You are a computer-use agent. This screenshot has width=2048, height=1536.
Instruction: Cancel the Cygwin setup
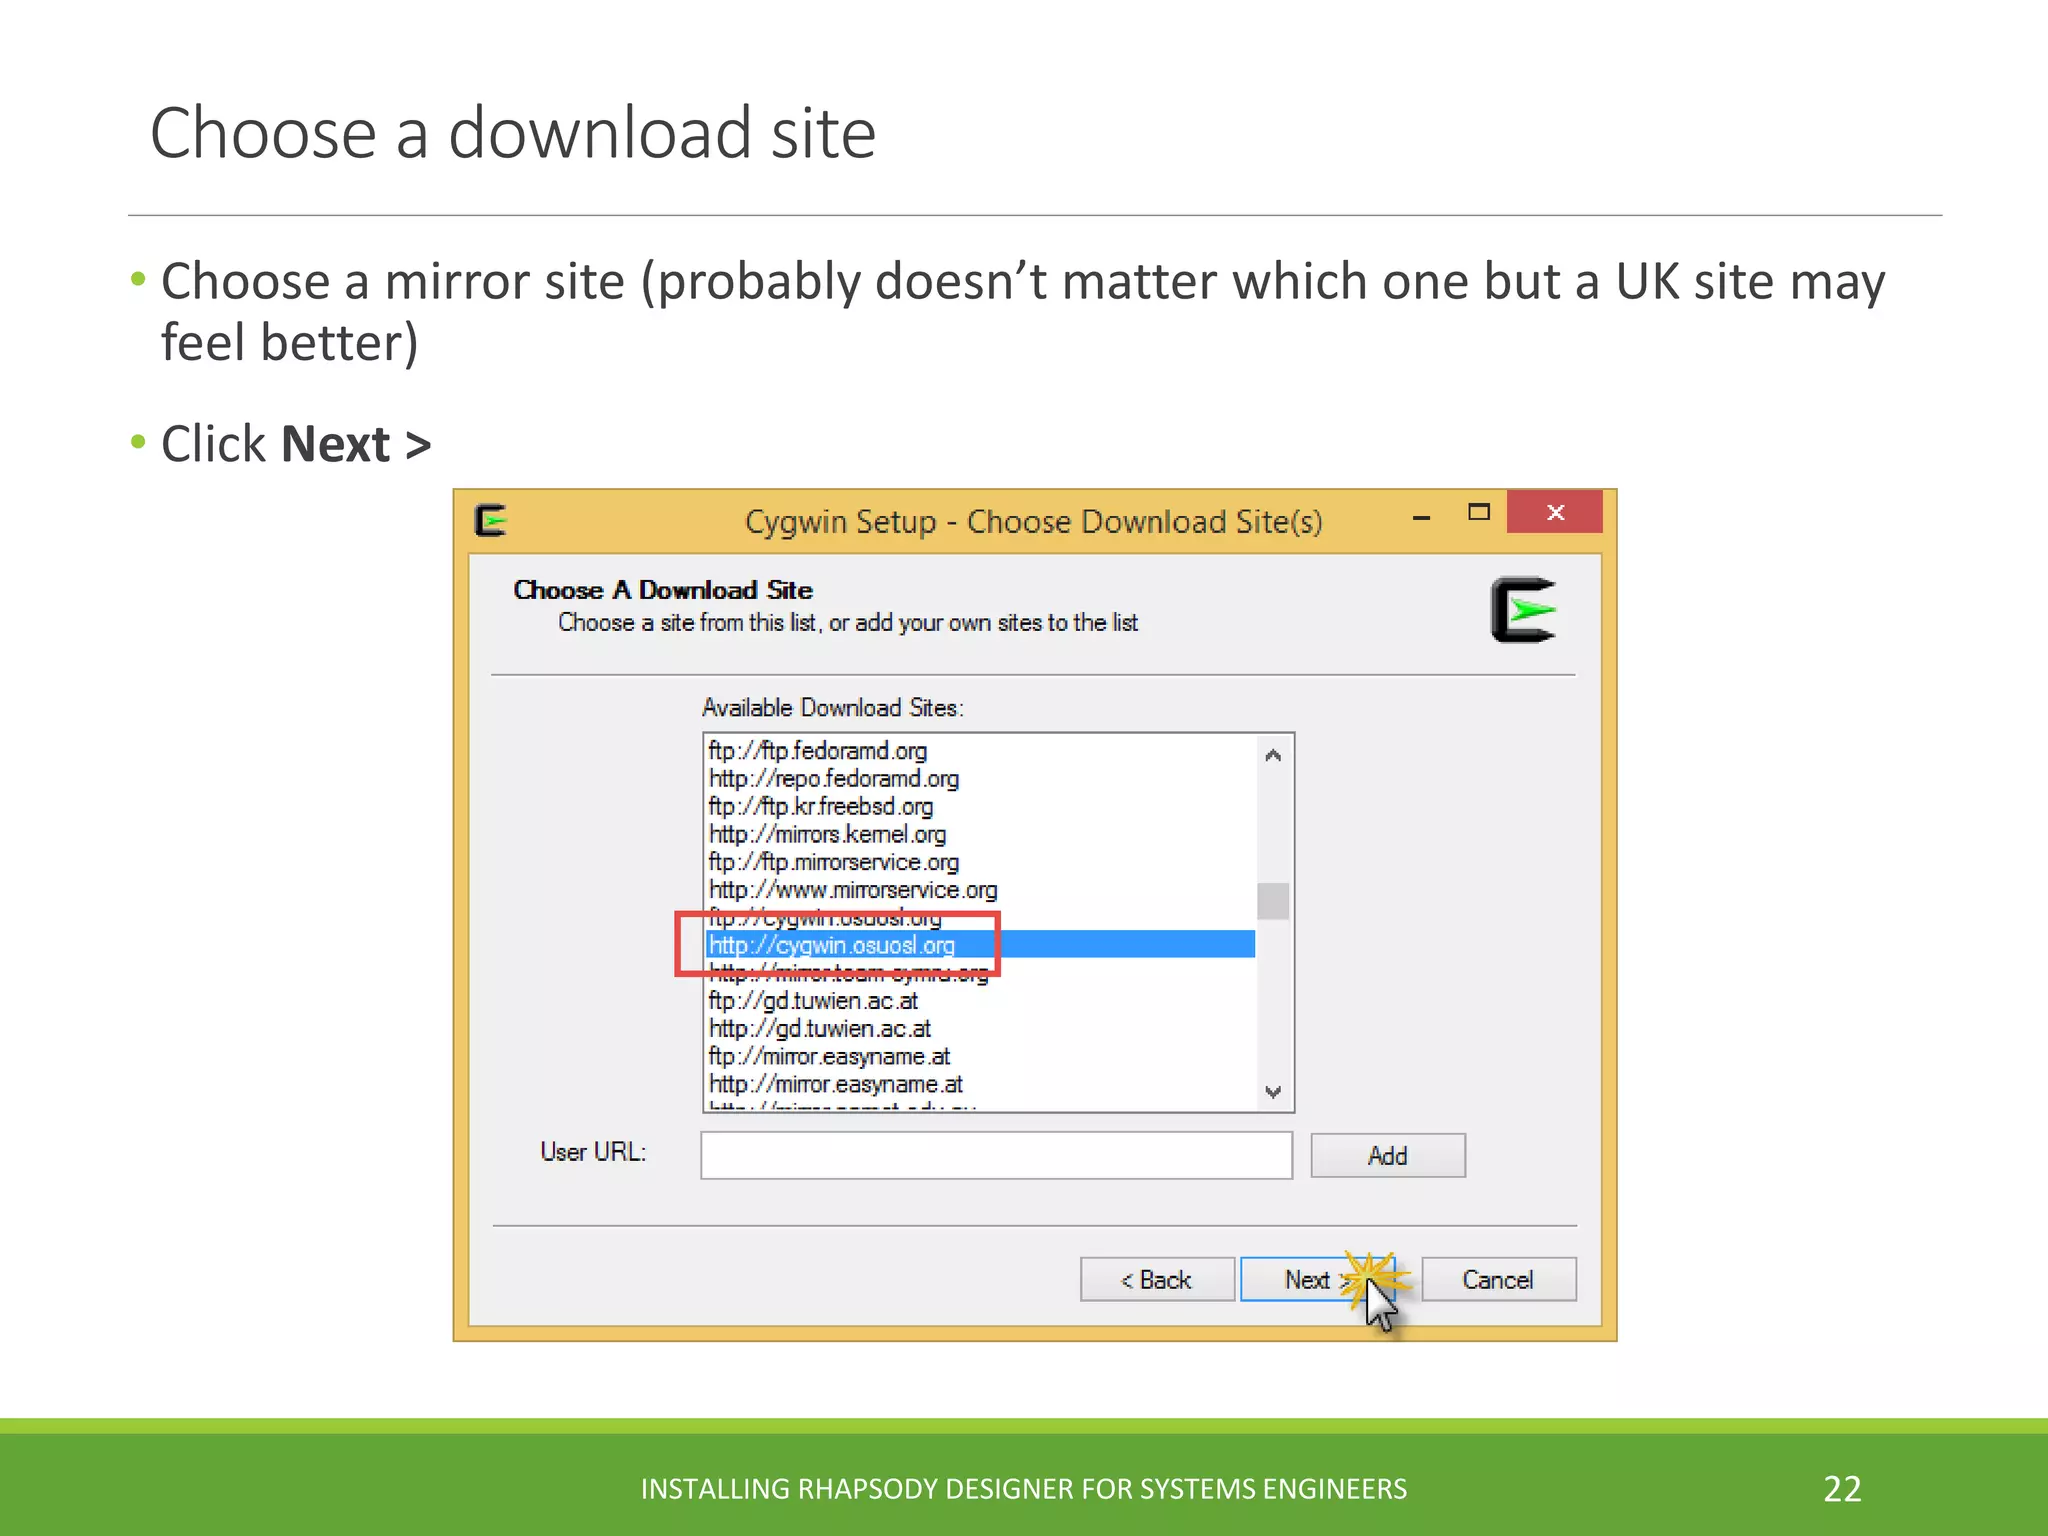coord(1499,1280)
